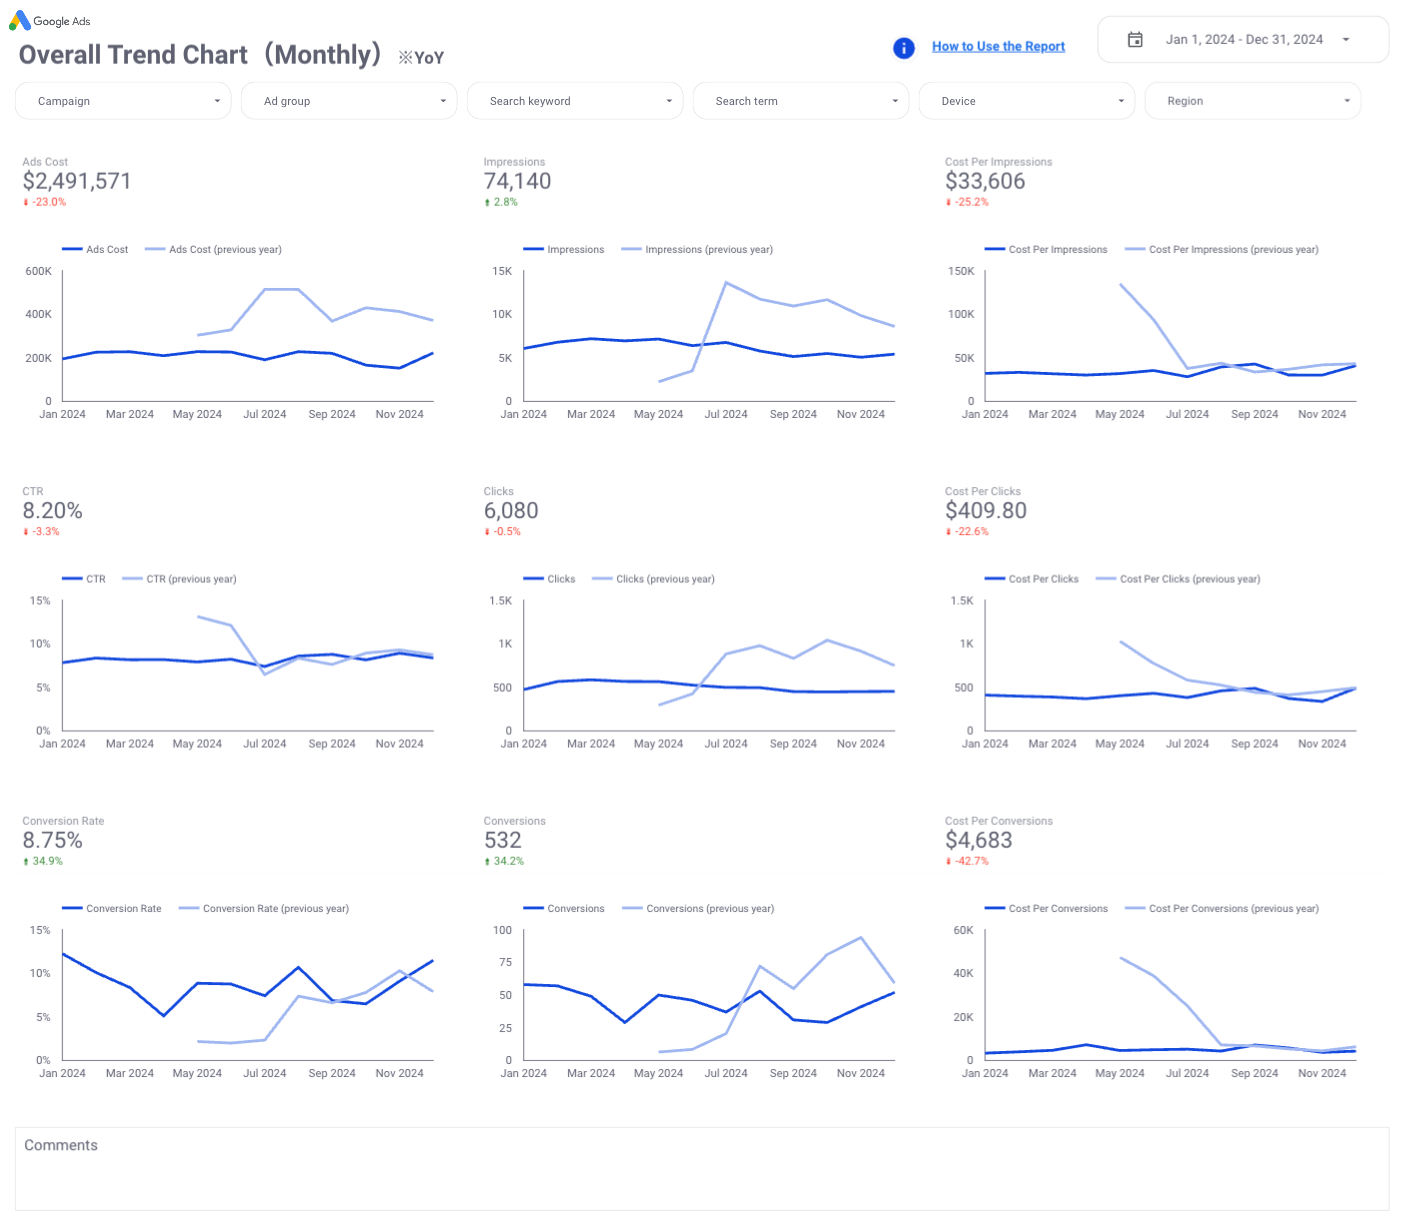This screenshot has width=1402, height=1216.
Task: Select the Conversions scorecard value 532
Action: (503, 840)
